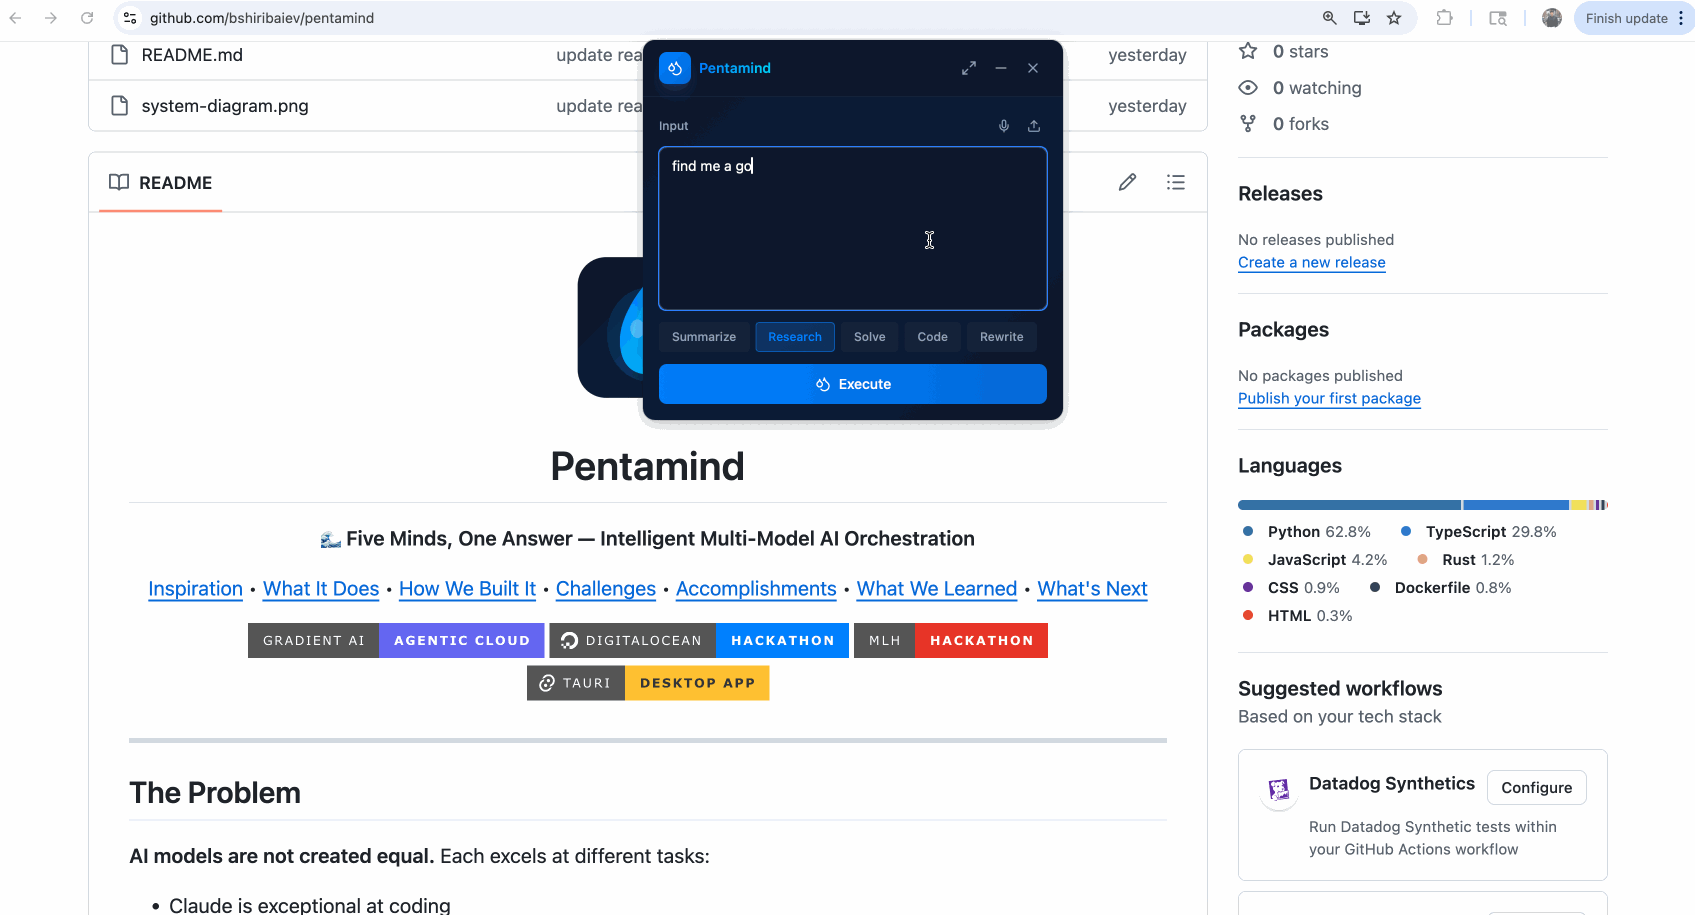Click the Pentamind logo in the popup header
The width and height of the screenshot is (1695, 915).
[675, 68]
